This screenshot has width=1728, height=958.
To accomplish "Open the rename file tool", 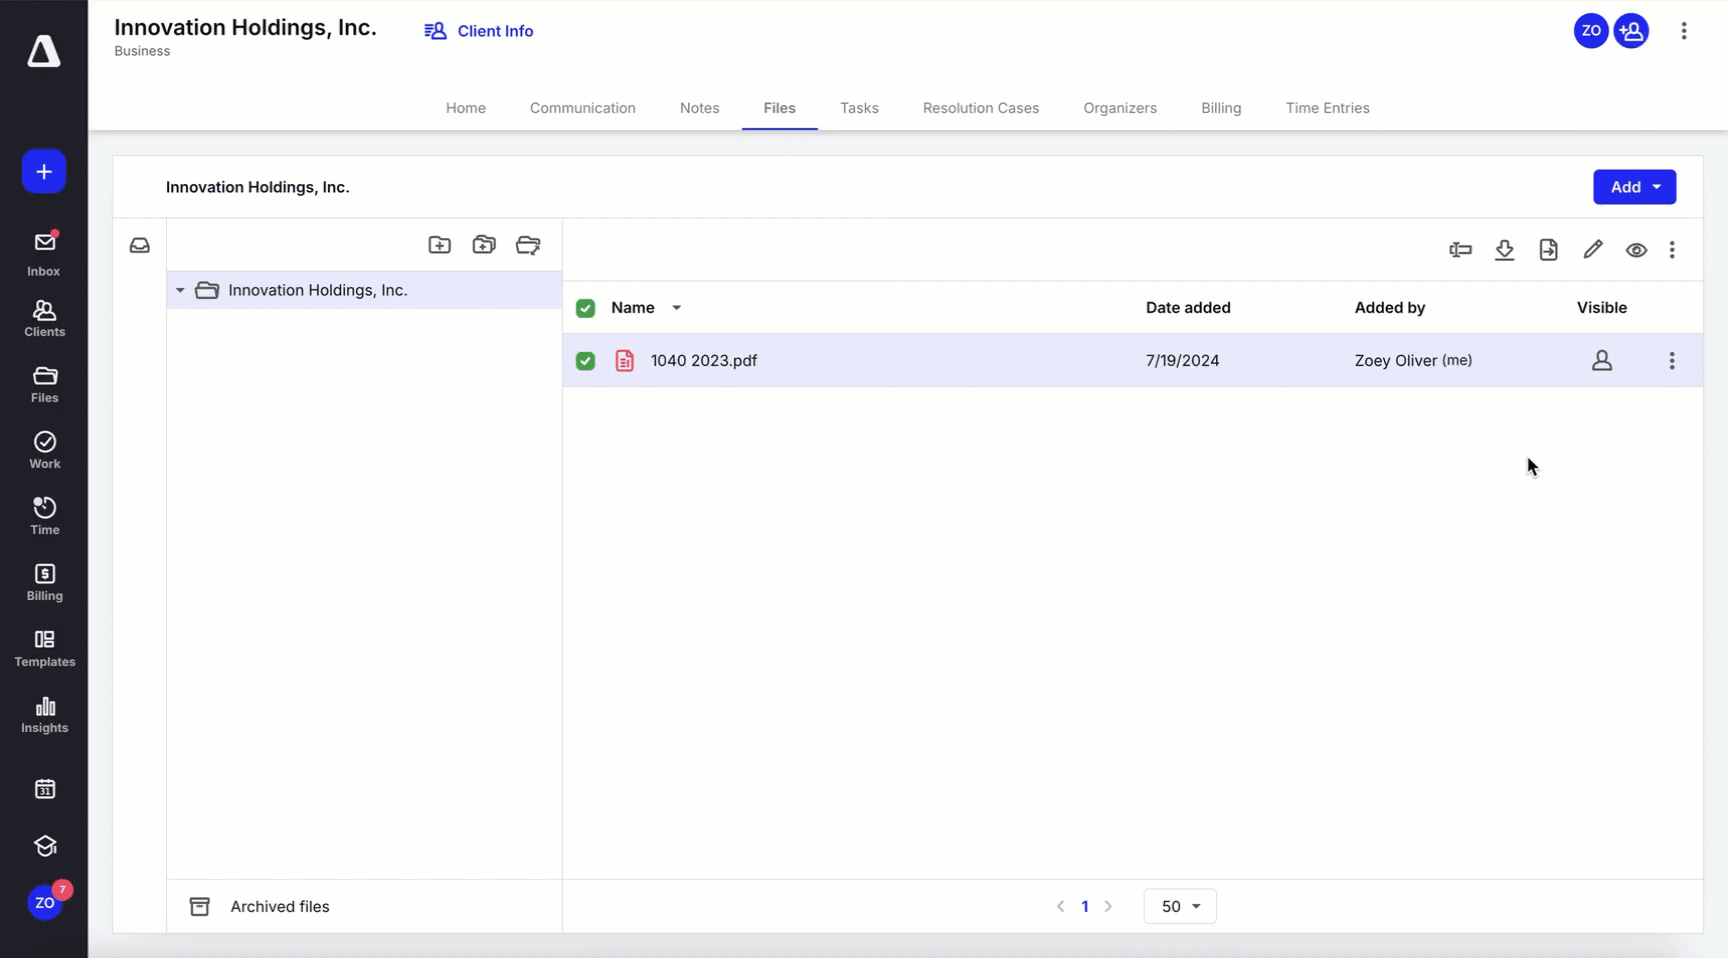I will click(x=1460, y=250).
